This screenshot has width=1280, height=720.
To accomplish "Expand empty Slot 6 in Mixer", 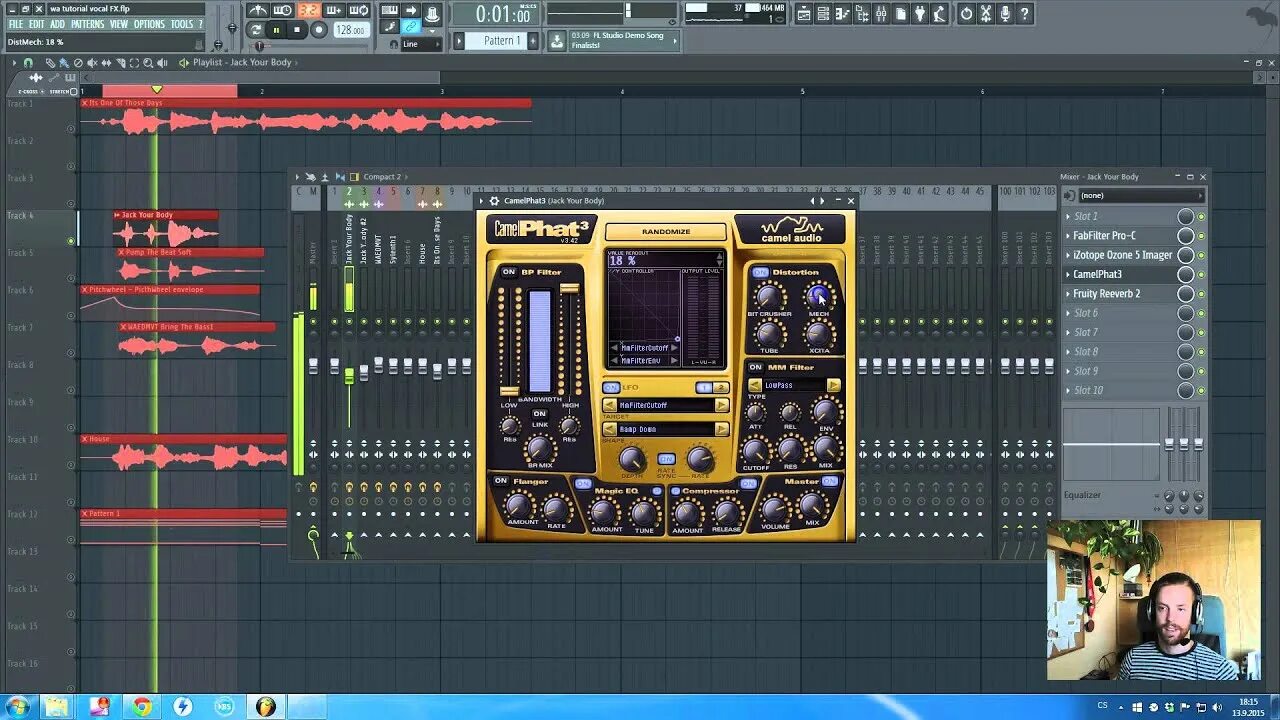I will 1068,313.
